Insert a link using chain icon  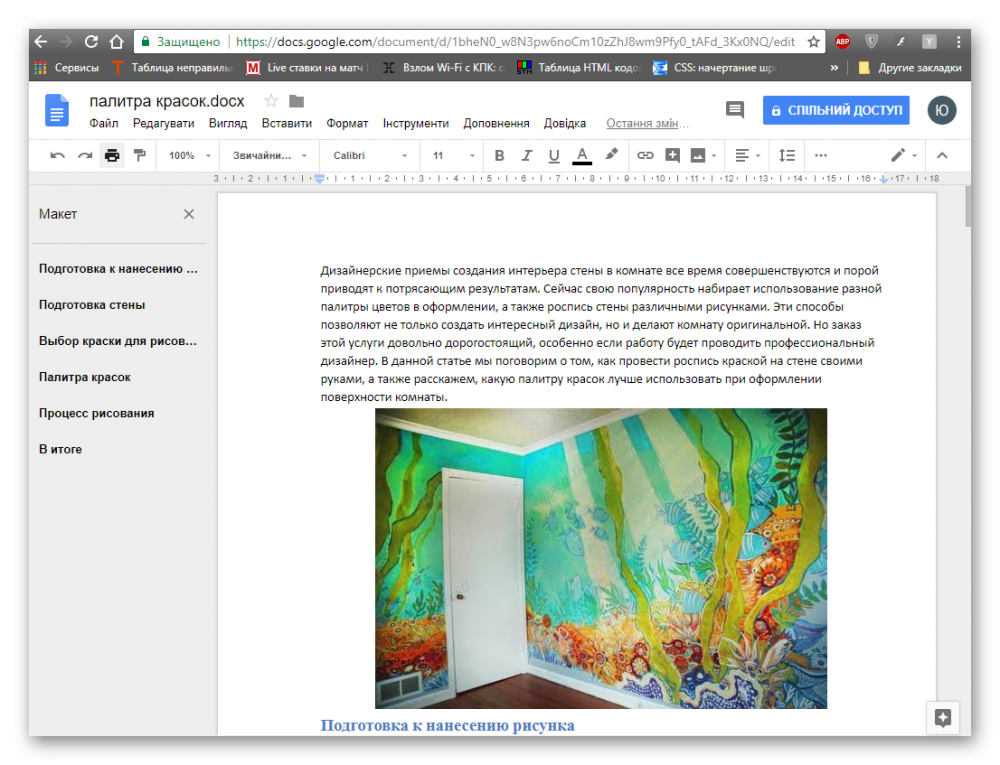tap(645, 156)
